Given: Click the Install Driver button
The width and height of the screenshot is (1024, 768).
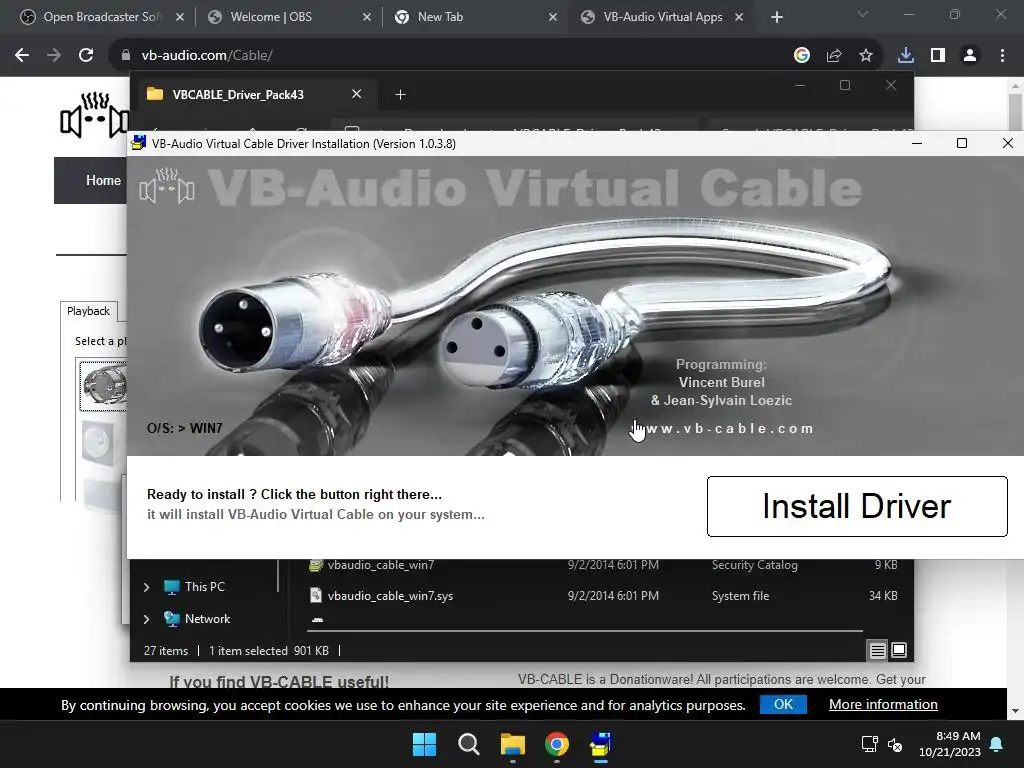Looking at the screenshot, I should [x=857, y=506].
